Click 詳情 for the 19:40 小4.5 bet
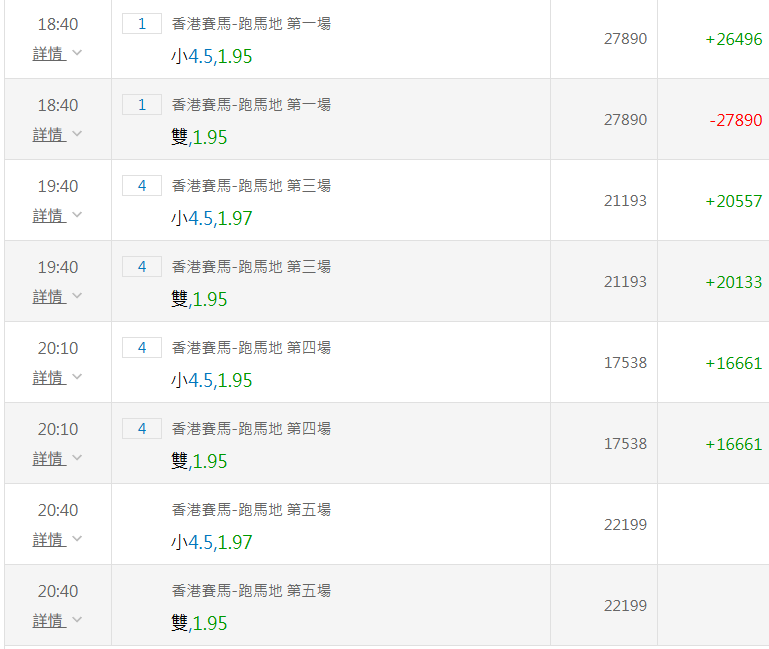 (48, 215)
